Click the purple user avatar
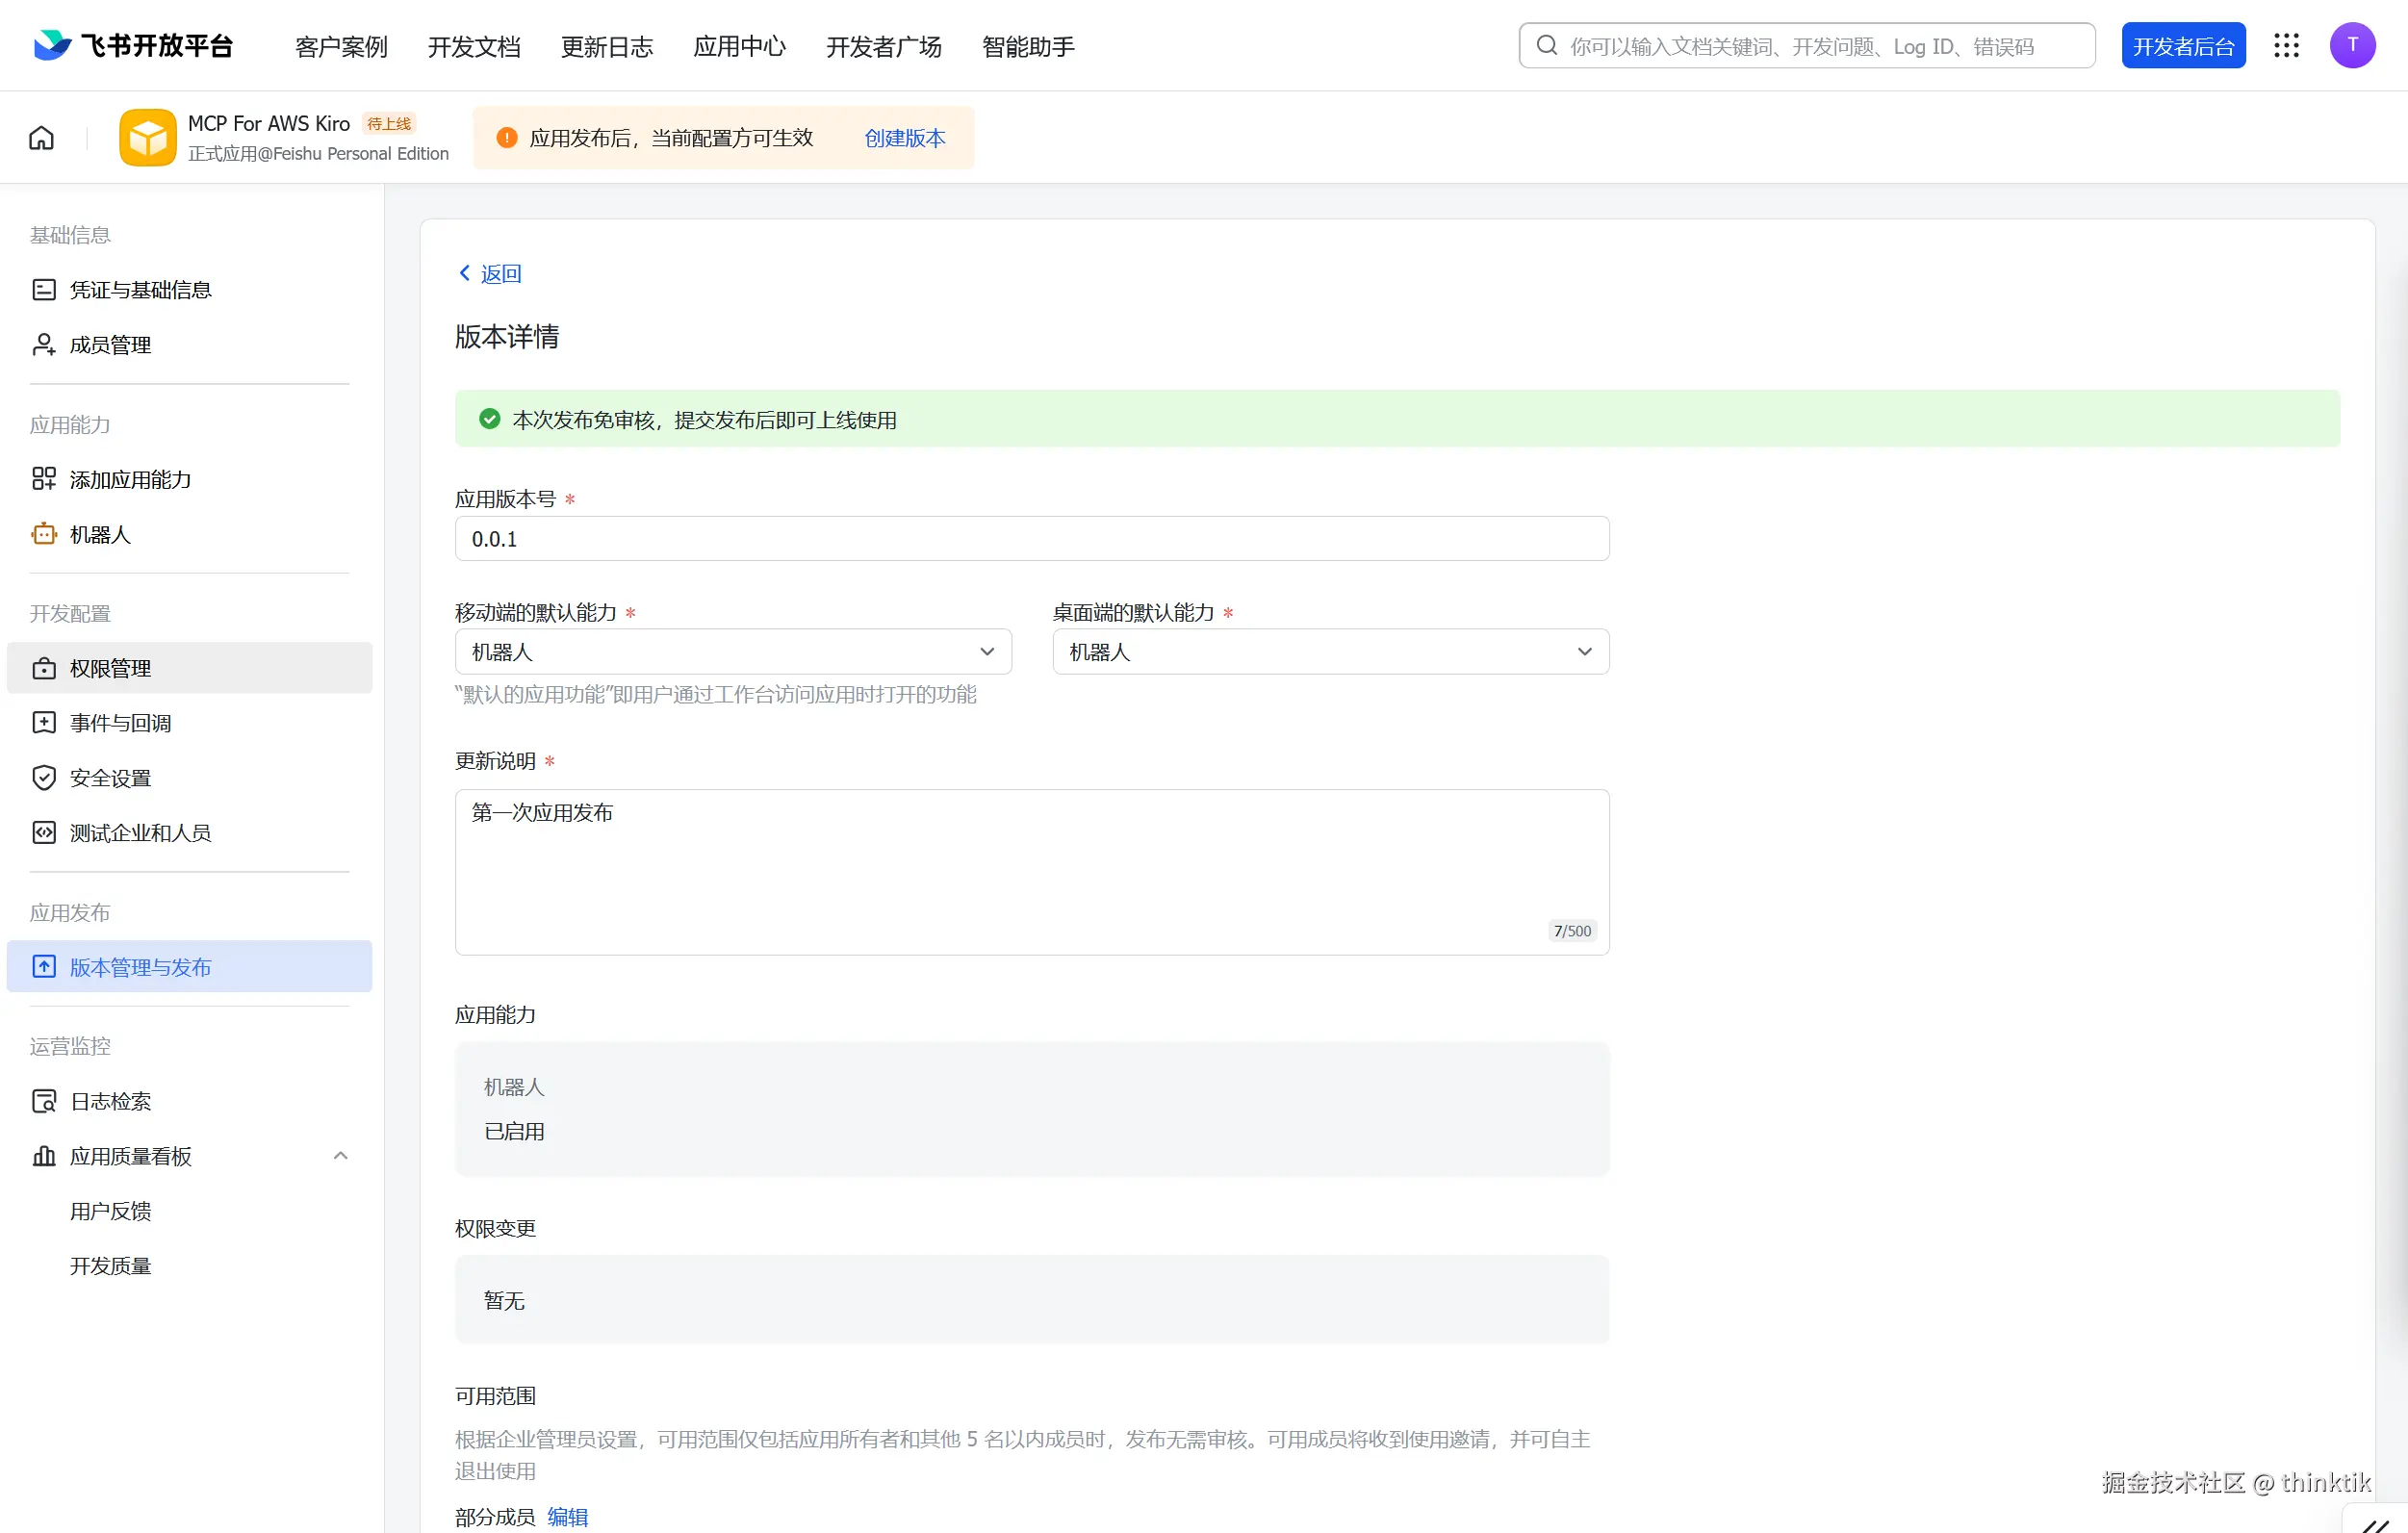Image resolution: width=2408 pixels, height=1533 pixels. point(2352,46)
